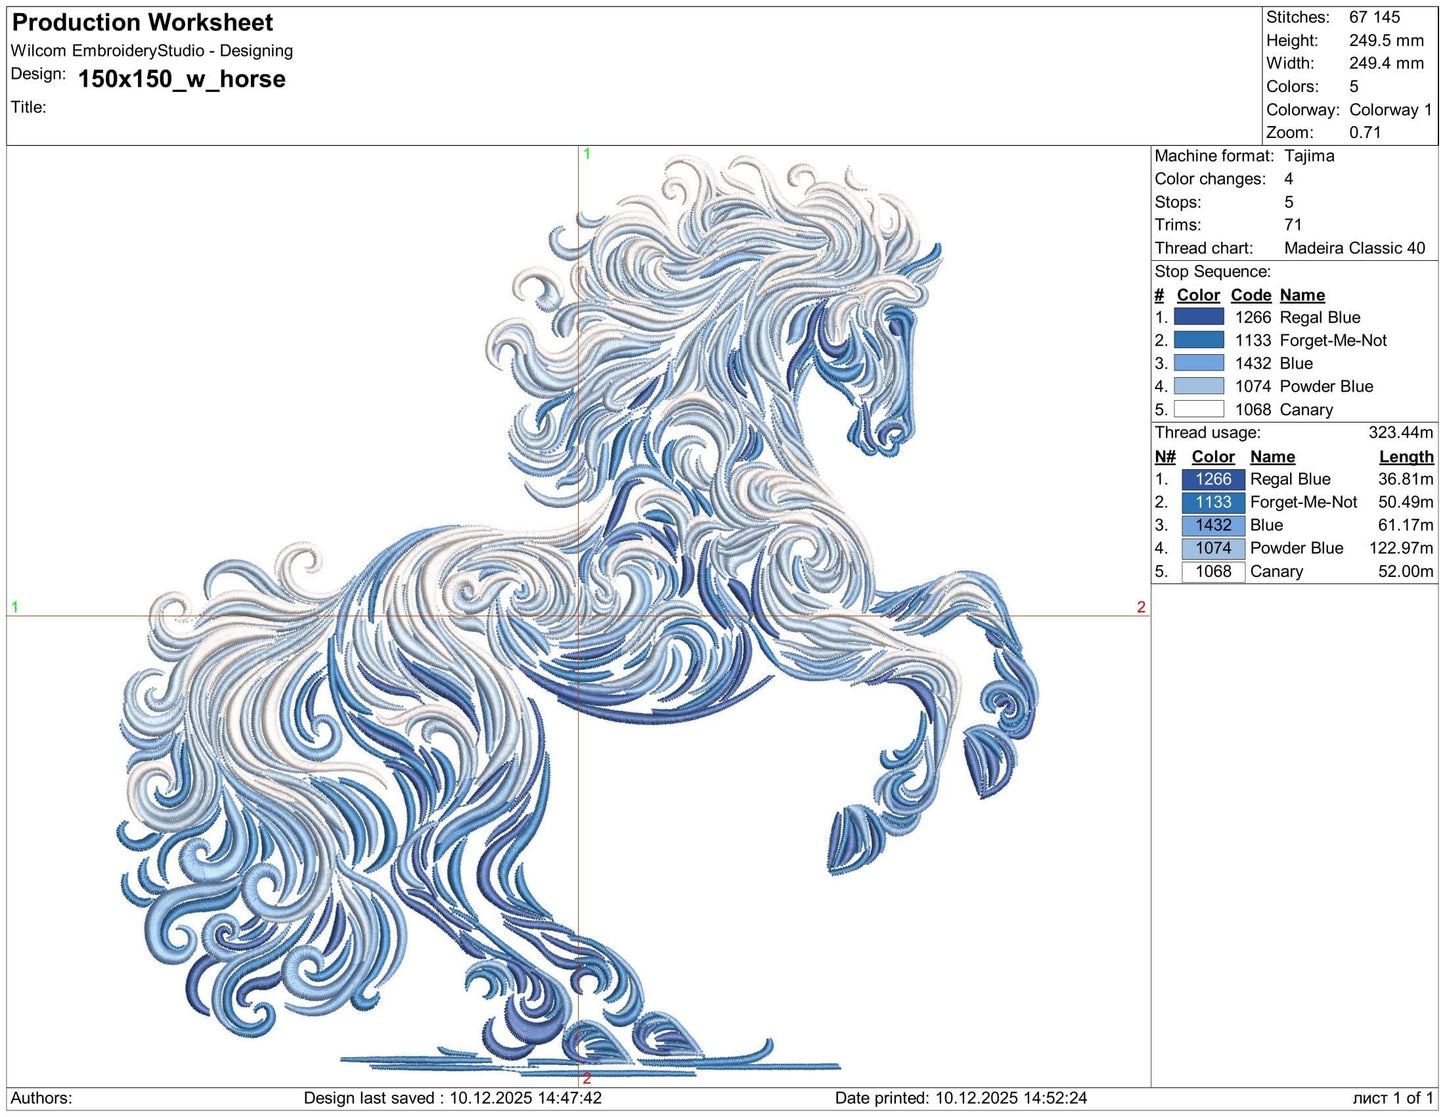The image size is (1445, 1117).
Task: Click the red marker 2 on the right edge
Action: (x=1141, y=607)
